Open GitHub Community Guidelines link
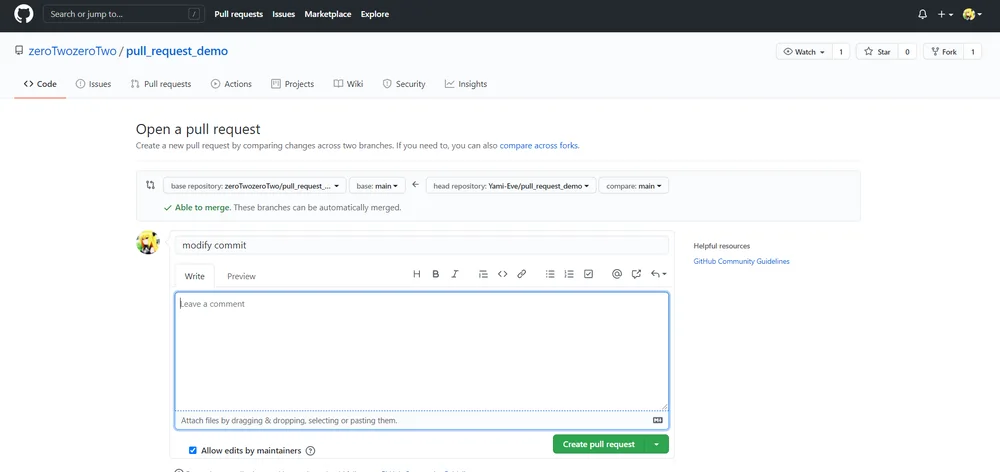 [742, 262]
